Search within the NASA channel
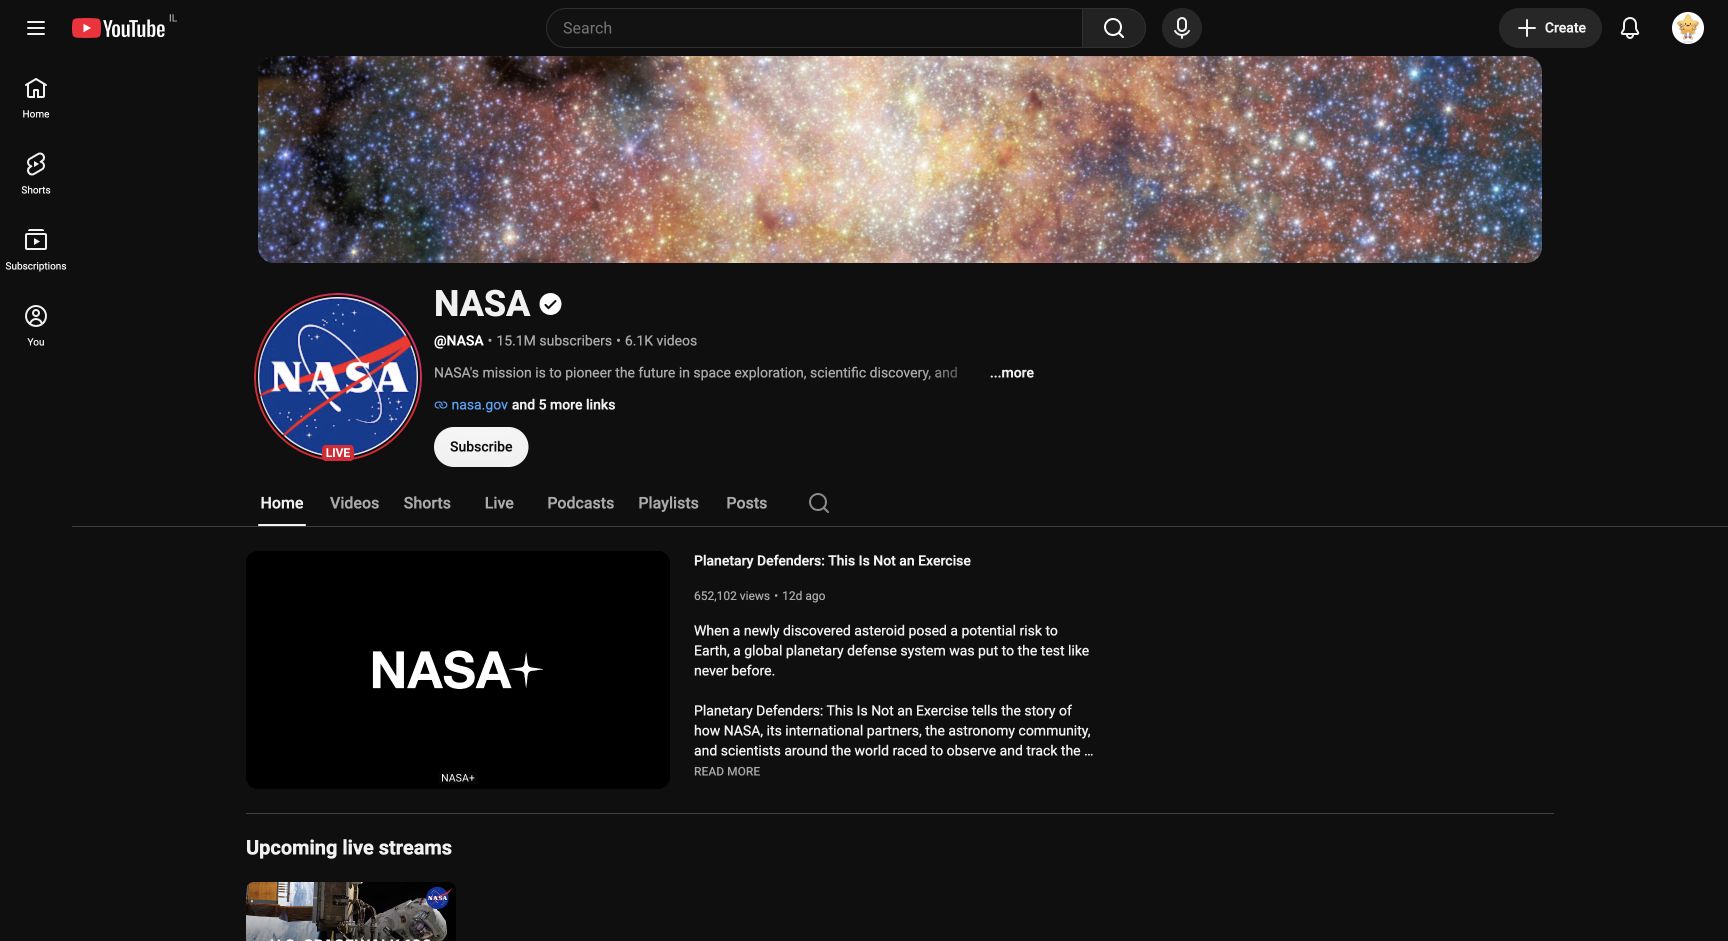Screen dimensions: 1728x941 (819, 503)
